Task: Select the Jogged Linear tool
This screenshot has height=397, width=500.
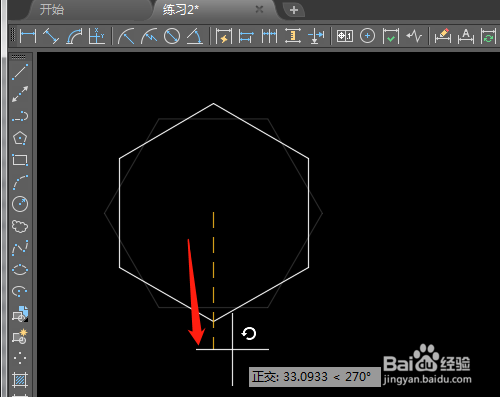Action: [414, 36]
